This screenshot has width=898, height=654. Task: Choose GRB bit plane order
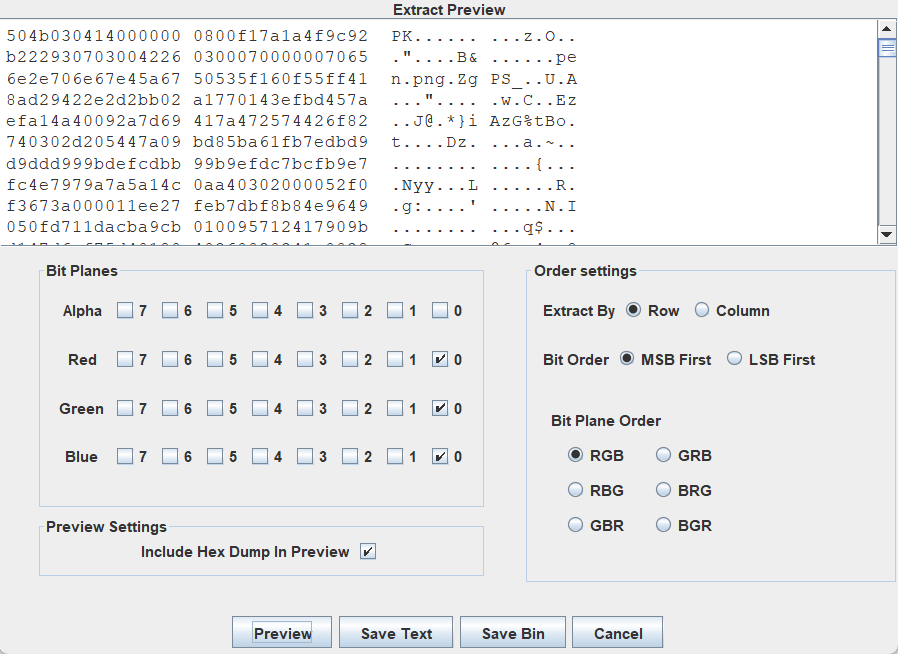coord(664,456)
